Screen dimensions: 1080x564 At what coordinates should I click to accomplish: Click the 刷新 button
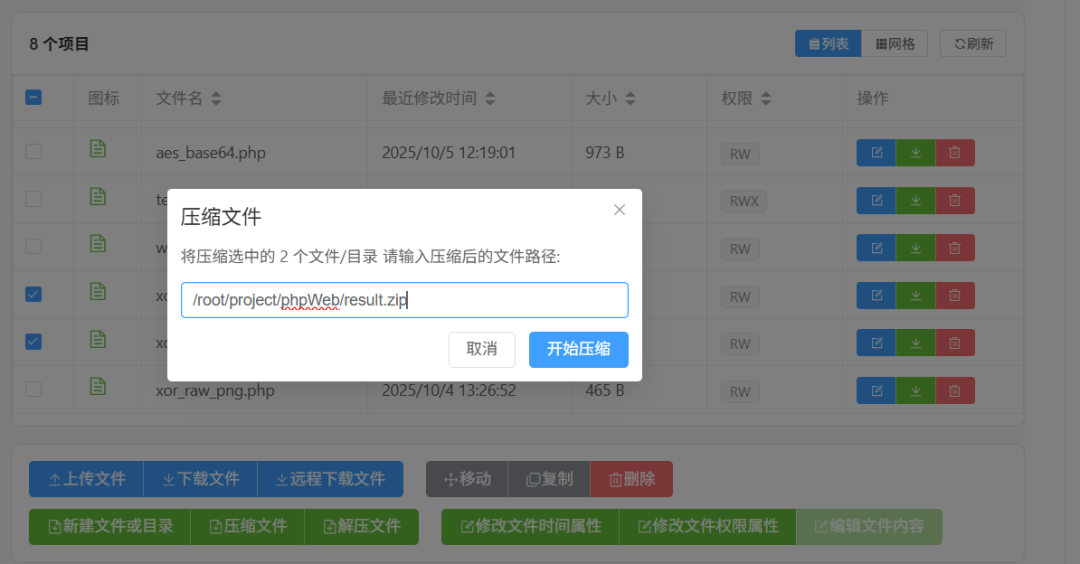click(x=973, y=44)
